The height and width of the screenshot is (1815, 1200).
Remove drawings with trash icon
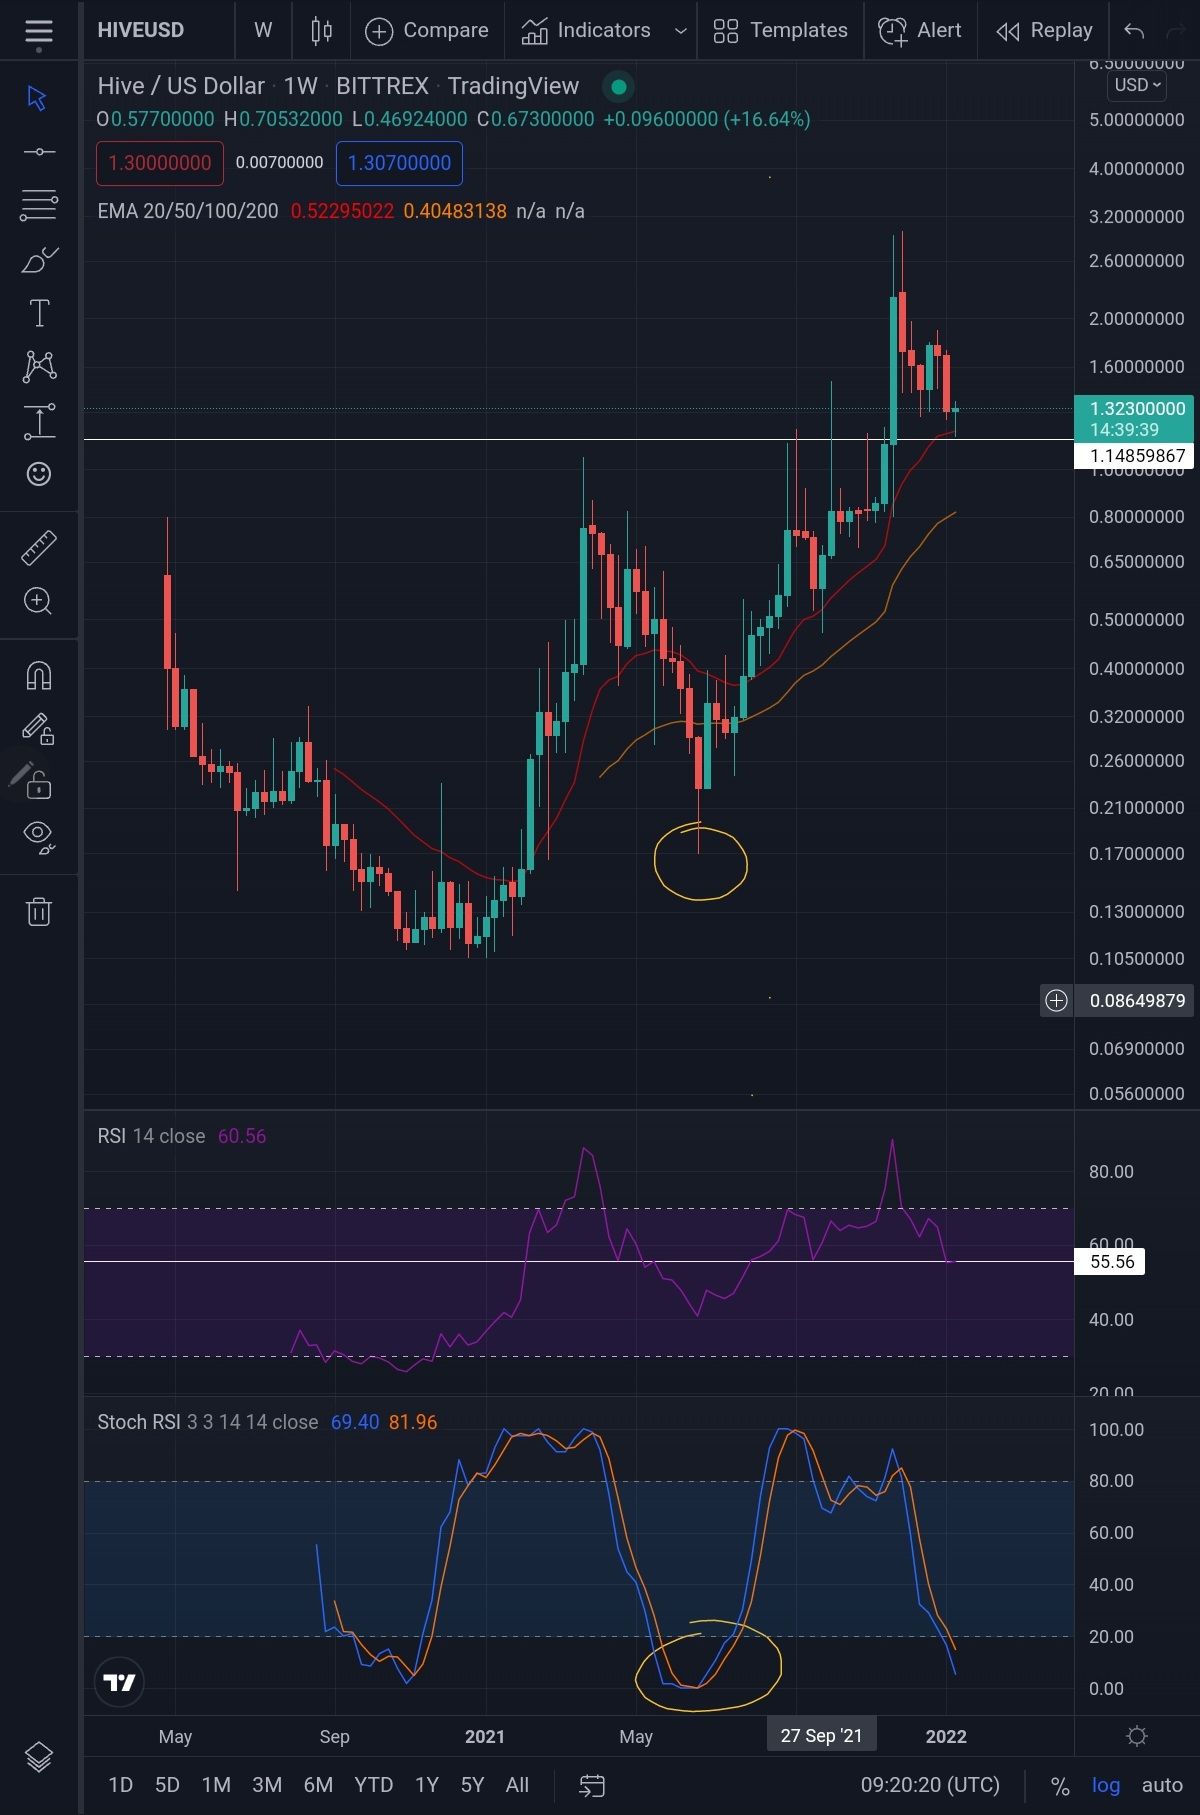(x=38, y=911)
